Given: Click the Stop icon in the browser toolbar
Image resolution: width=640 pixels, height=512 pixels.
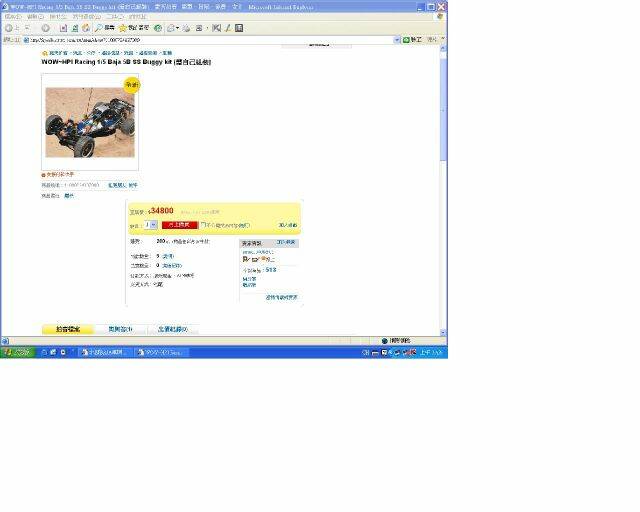Looking at the screenshot, I should [x=63, y=28].
